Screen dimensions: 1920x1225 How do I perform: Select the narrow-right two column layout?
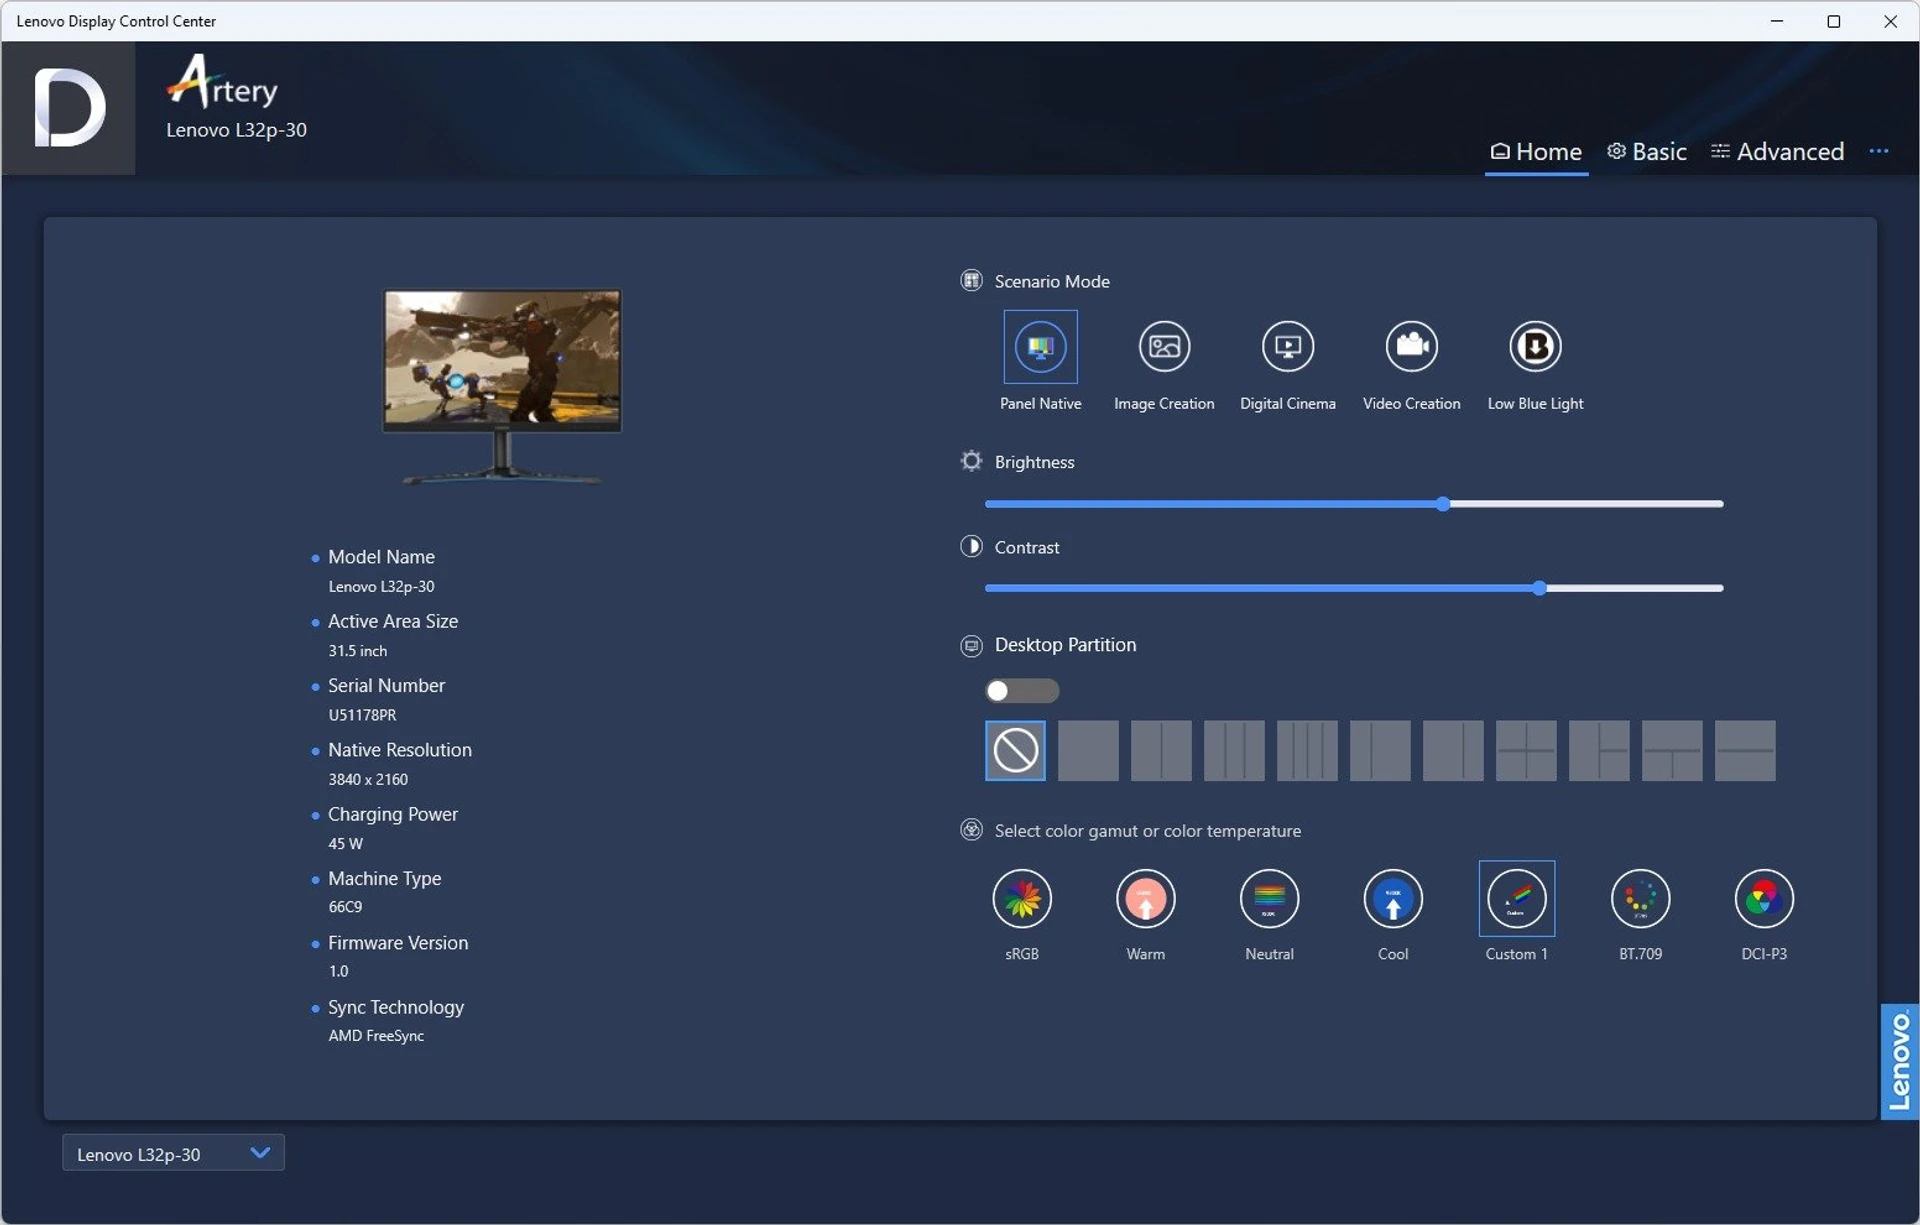pos(1453,750)
